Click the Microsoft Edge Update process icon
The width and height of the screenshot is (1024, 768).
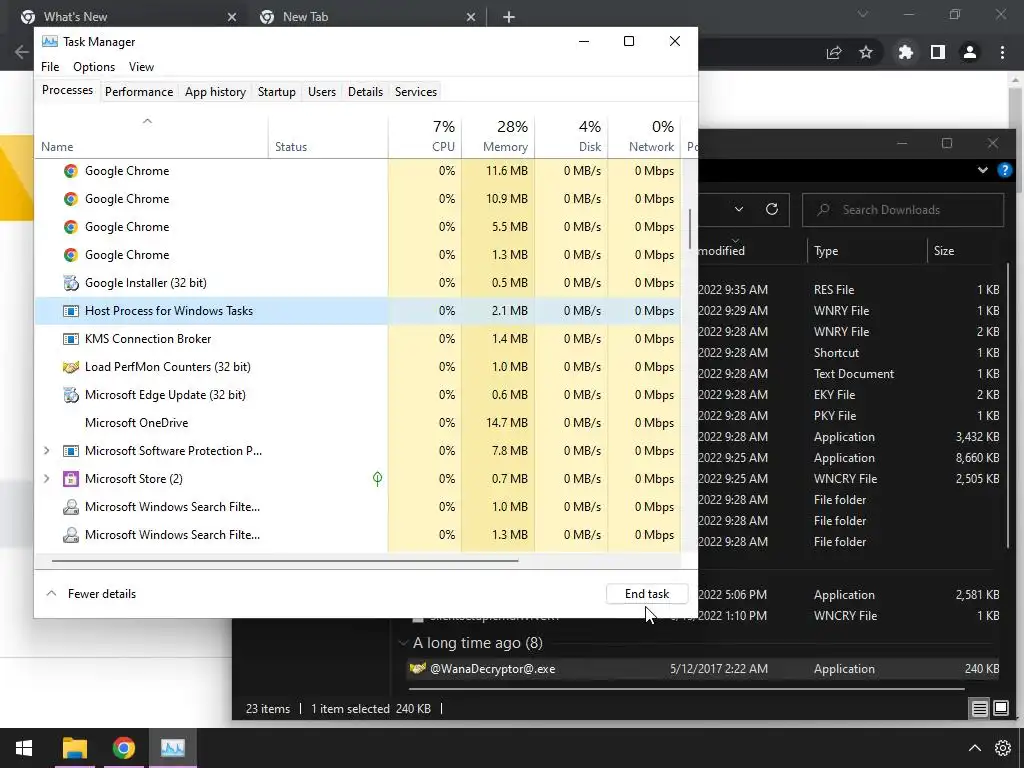(x=71, y=395)
